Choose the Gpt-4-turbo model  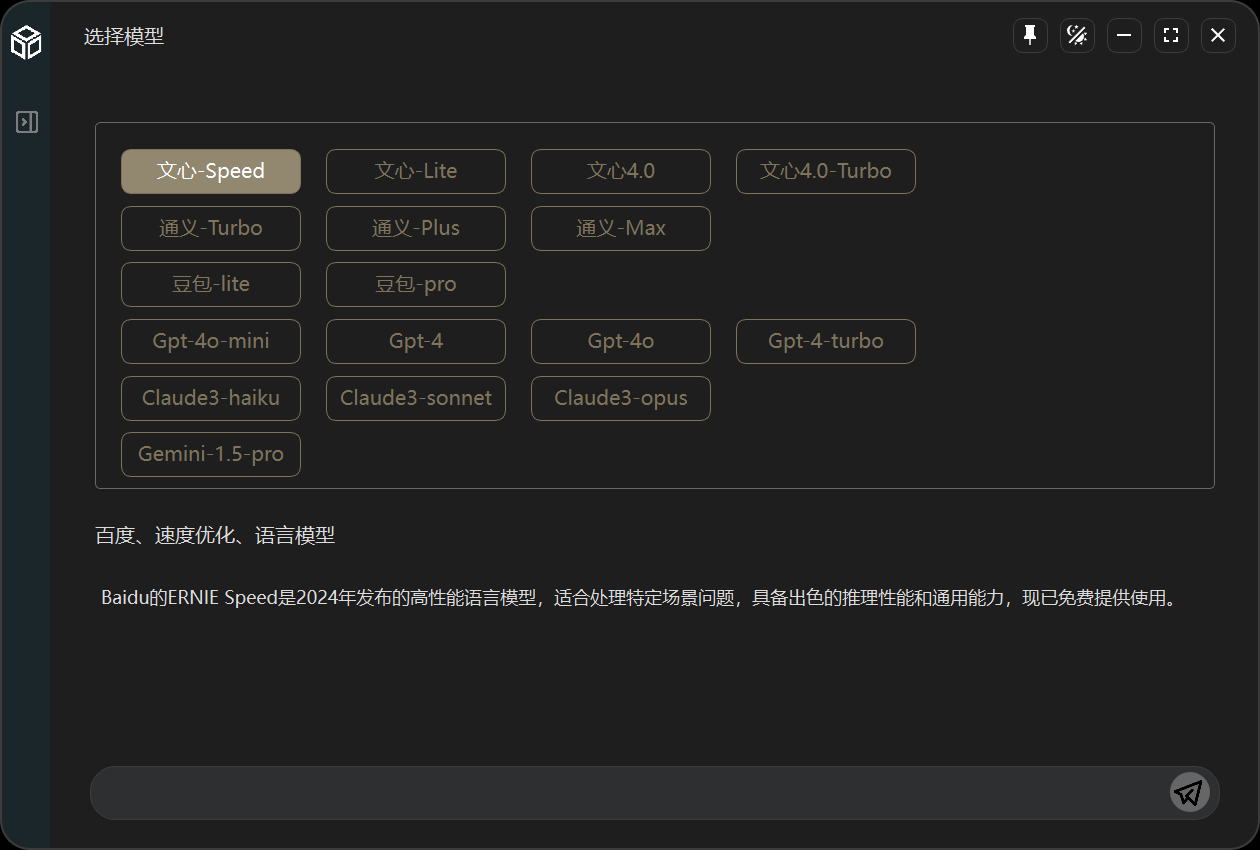click(x=826, y=341)
